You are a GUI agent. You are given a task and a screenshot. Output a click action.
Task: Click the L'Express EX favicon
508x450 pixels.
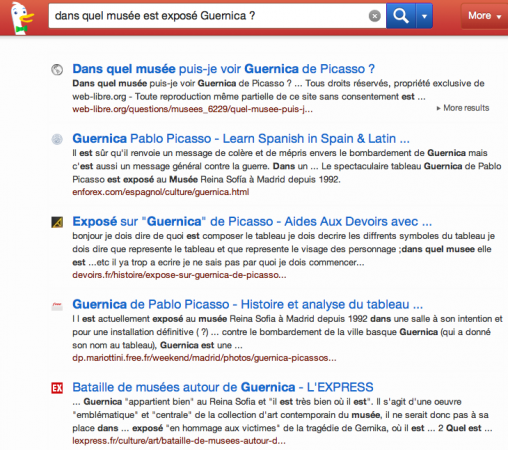pyautogui.click(x=57, y=388)
